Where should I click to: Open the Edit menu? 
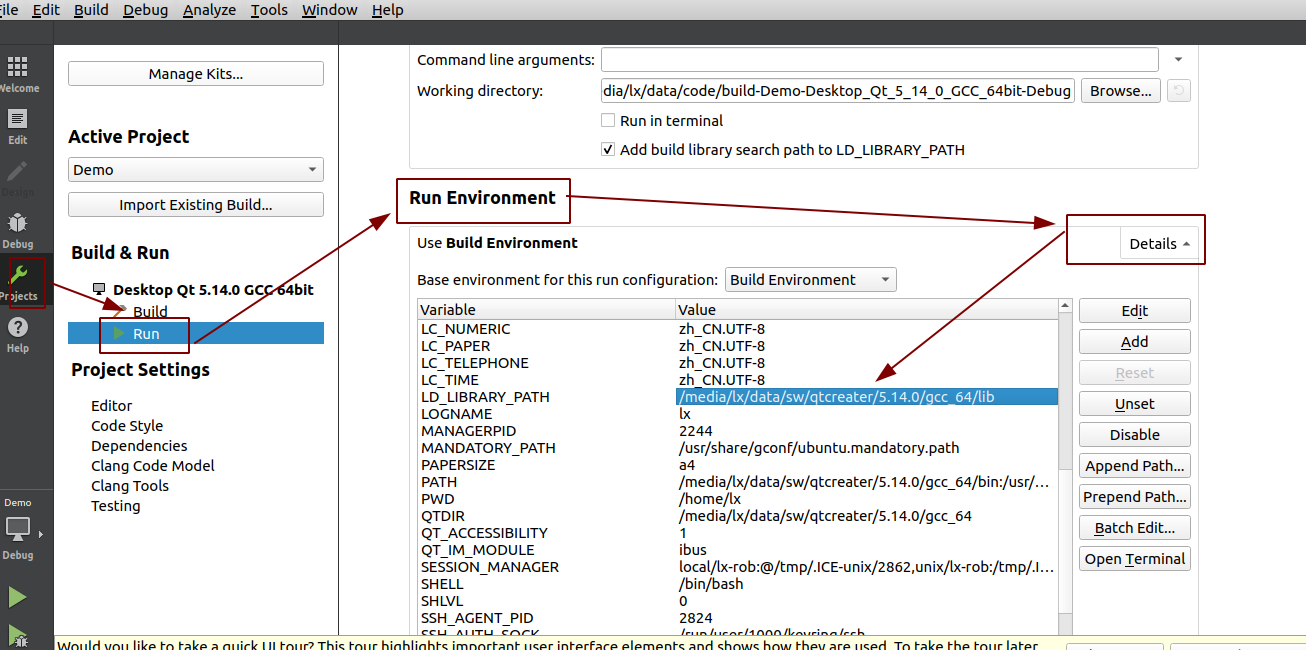click(x=46, y=10)
